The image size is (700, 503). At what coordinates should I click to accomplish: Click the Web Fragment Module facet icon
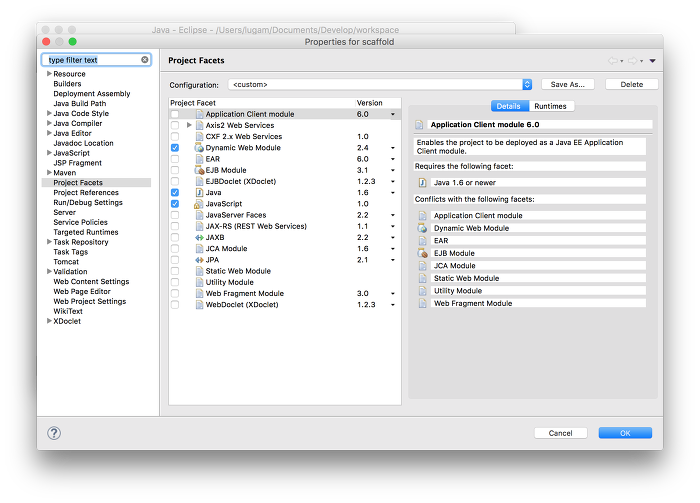(200, 293)
